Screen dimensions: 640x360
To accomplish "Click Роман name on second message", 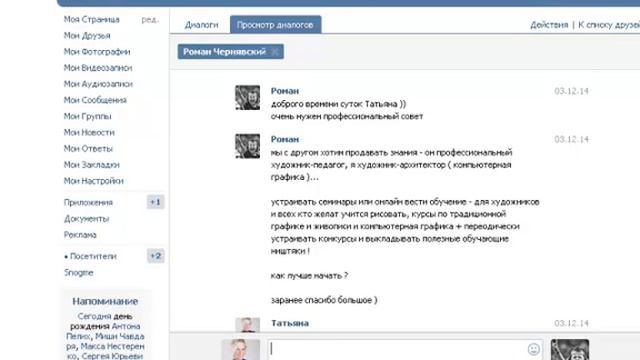I will click(x=285, y=140).
